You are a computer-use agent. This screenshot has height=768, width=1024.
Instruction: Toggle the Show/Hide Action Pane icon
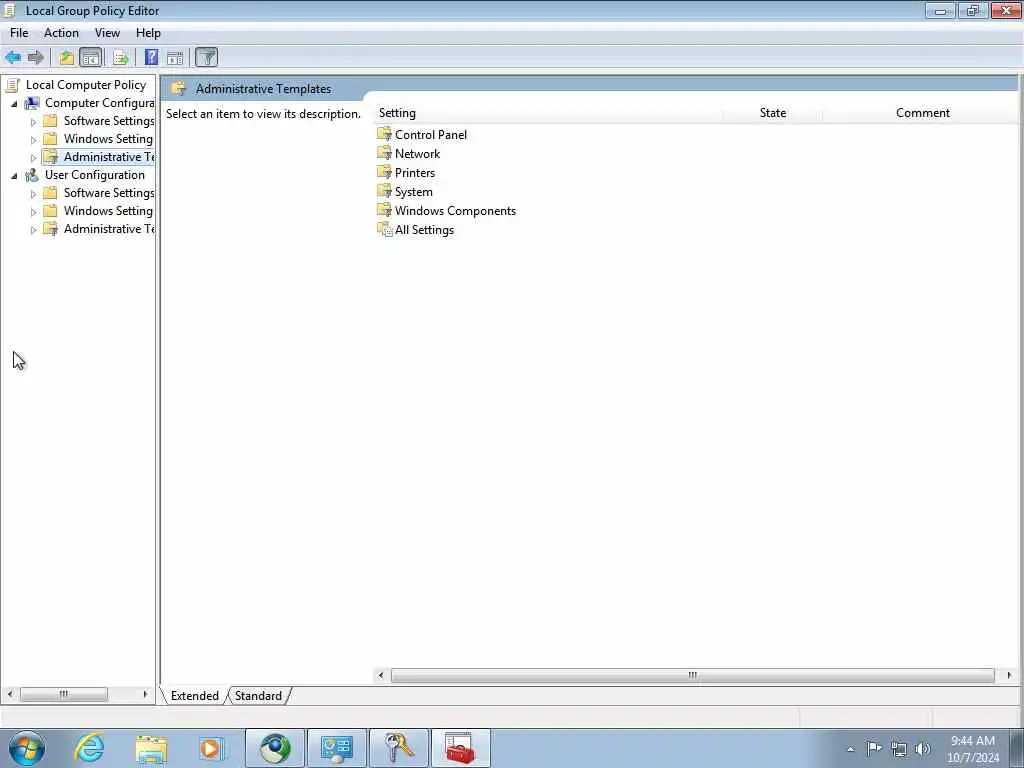pos(175,57)
